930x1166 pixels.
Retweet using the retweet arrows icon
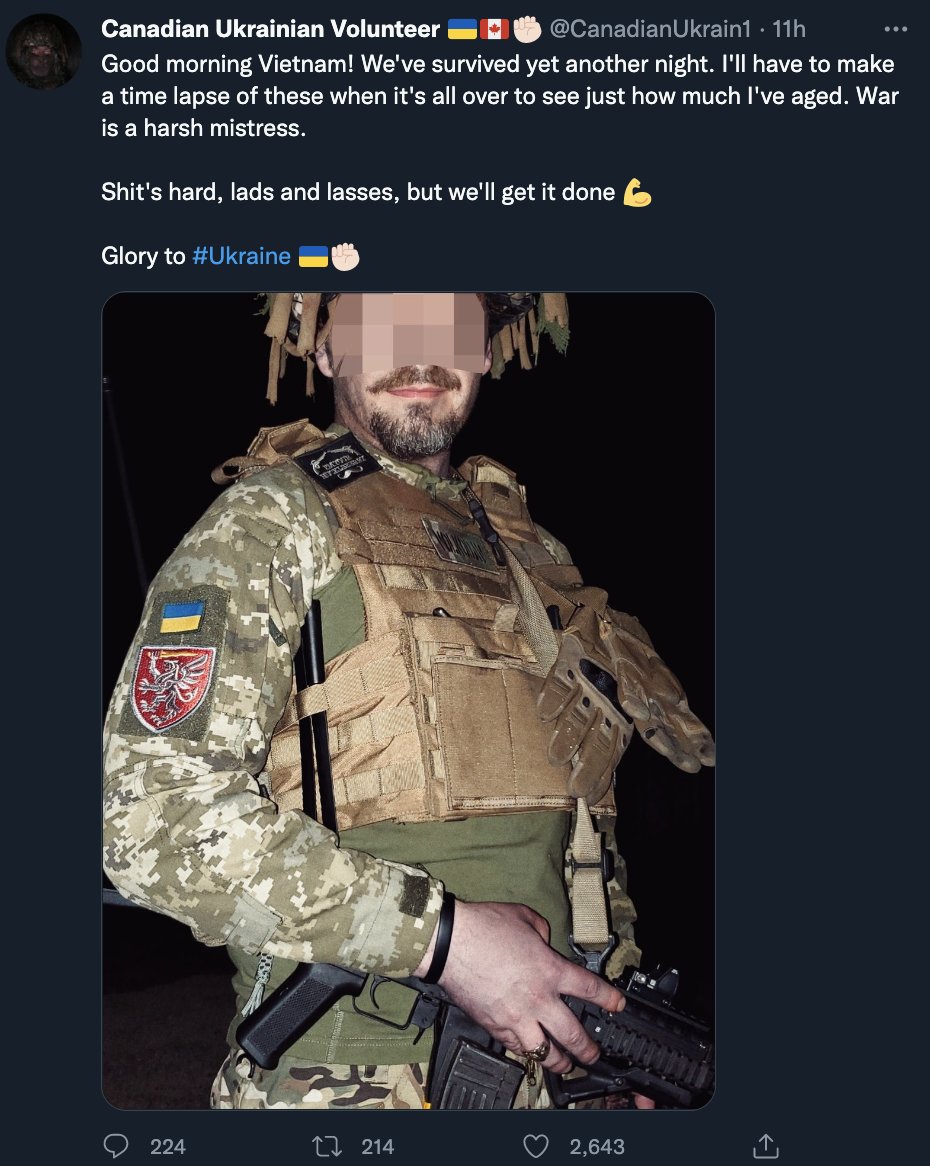tap(326, 1146)
